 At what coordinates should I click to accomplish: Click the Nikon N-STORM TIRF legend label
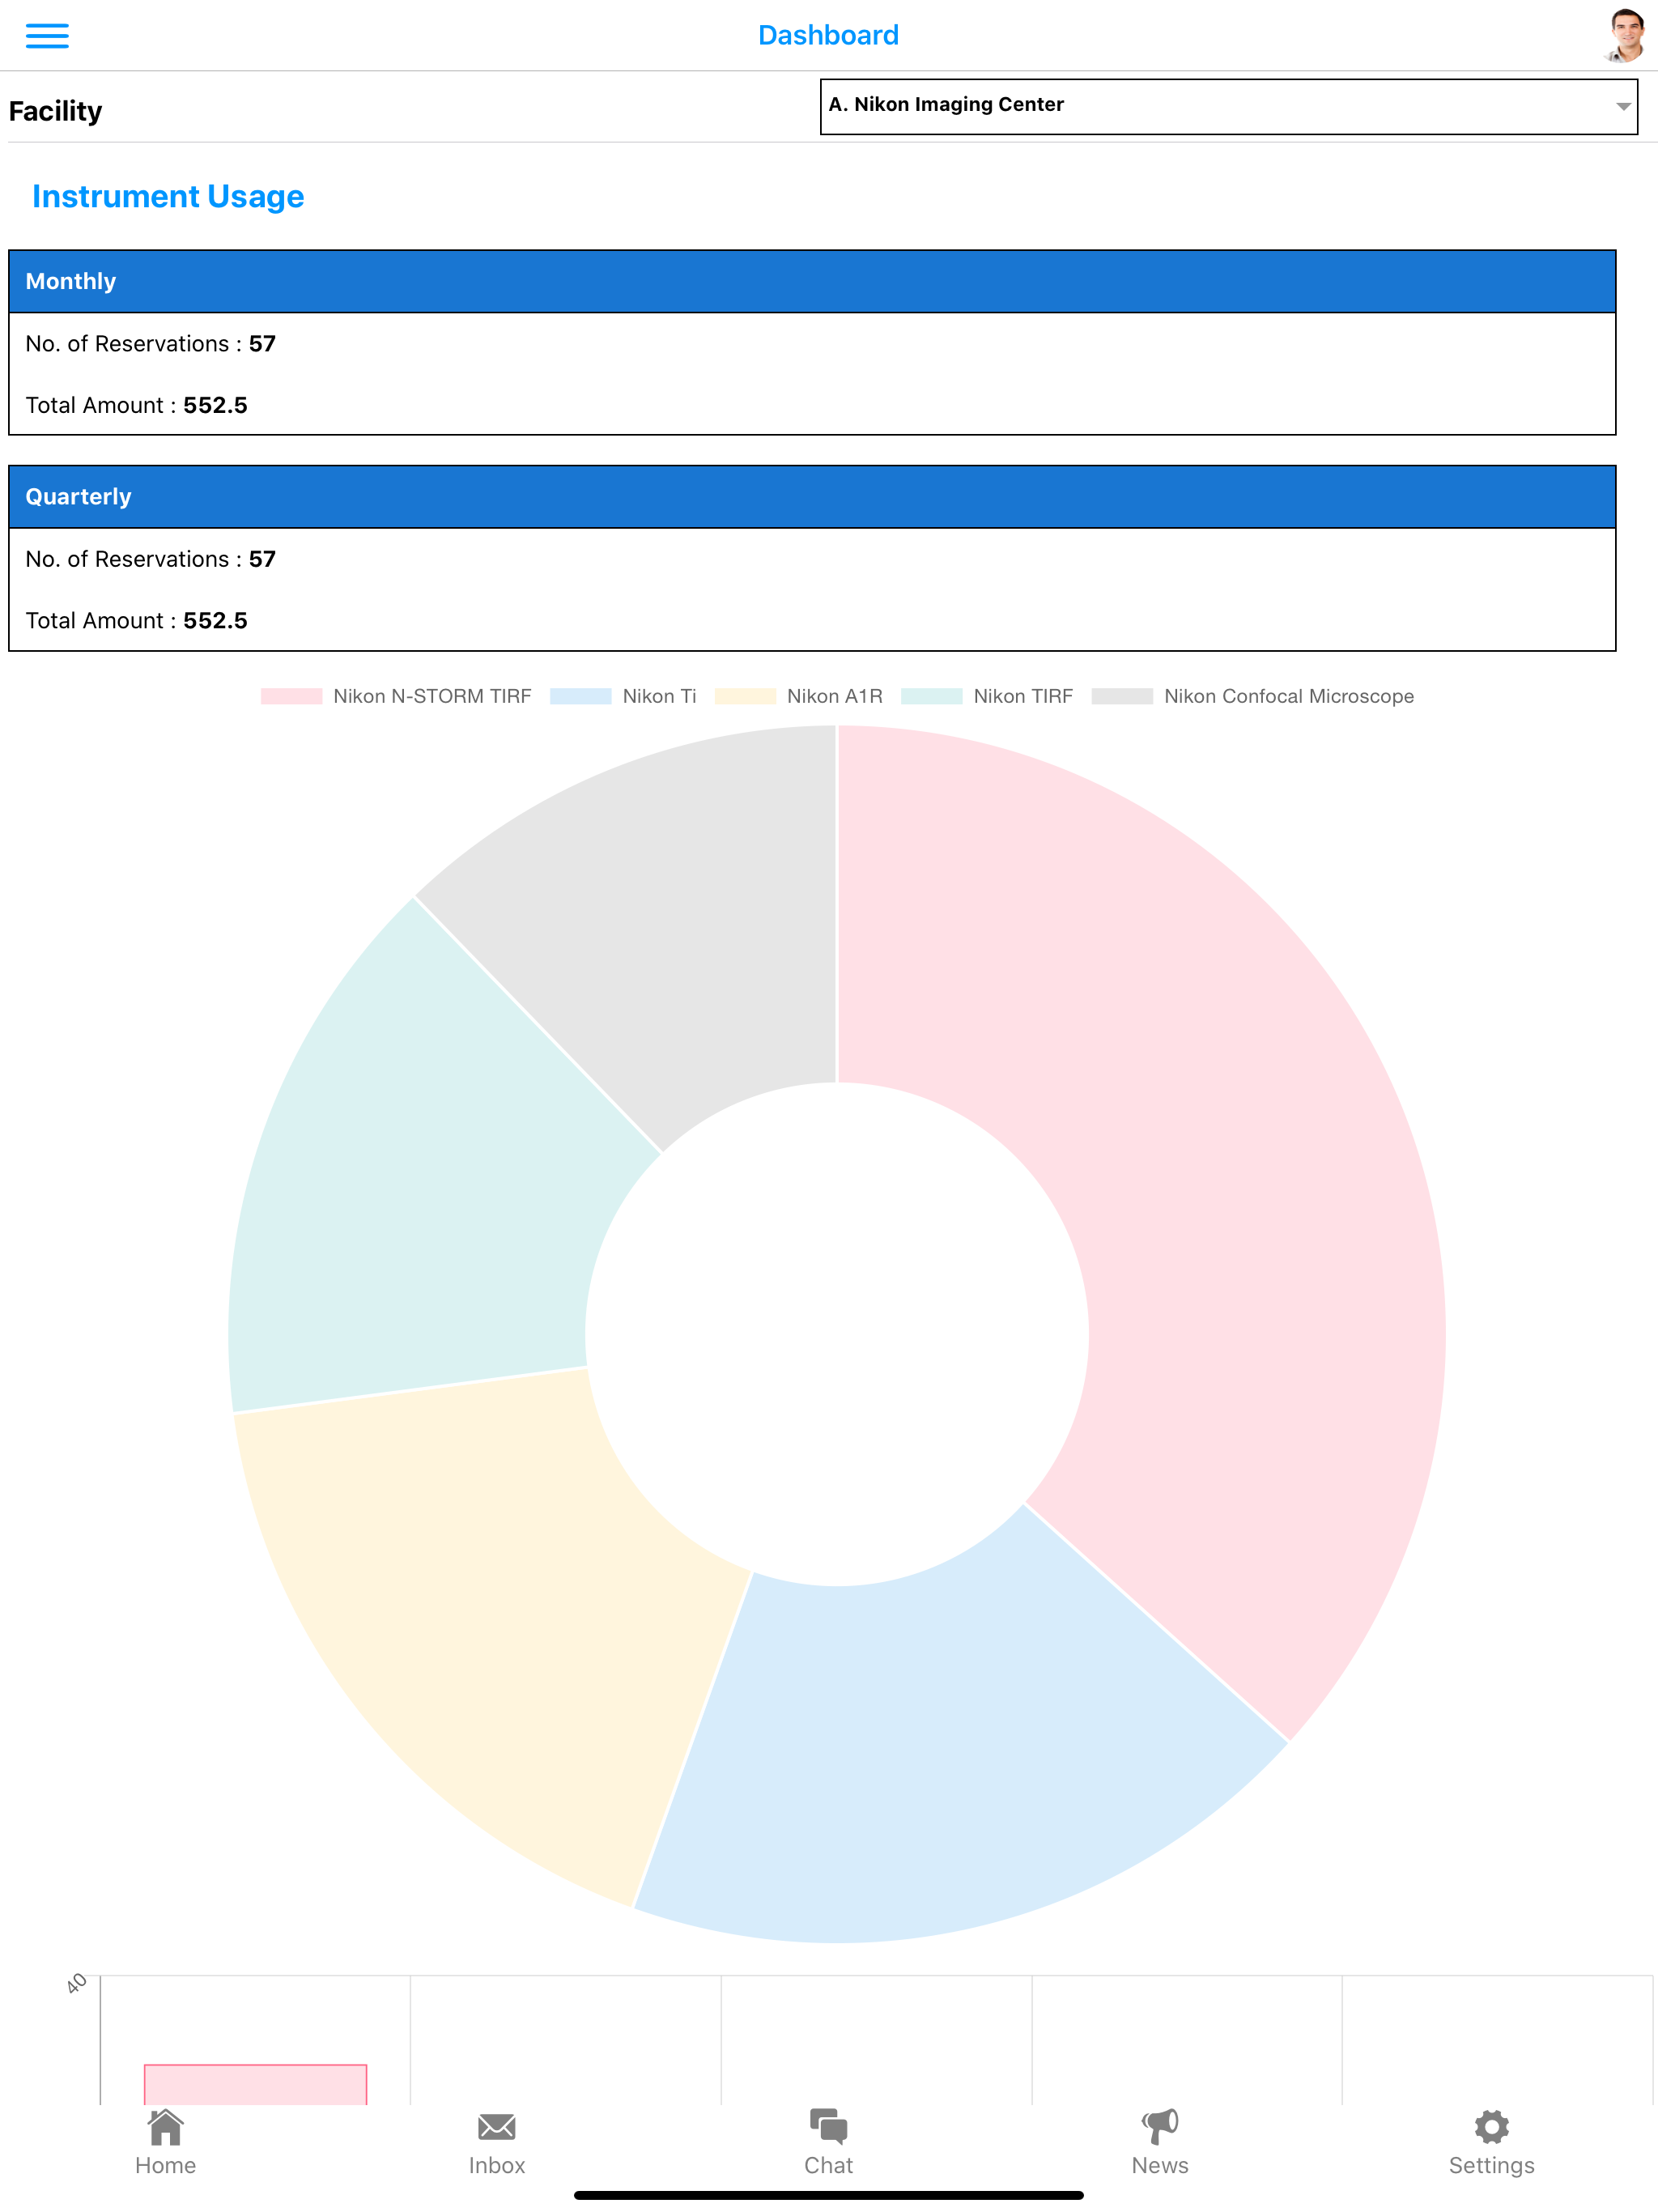pos(432,696)
